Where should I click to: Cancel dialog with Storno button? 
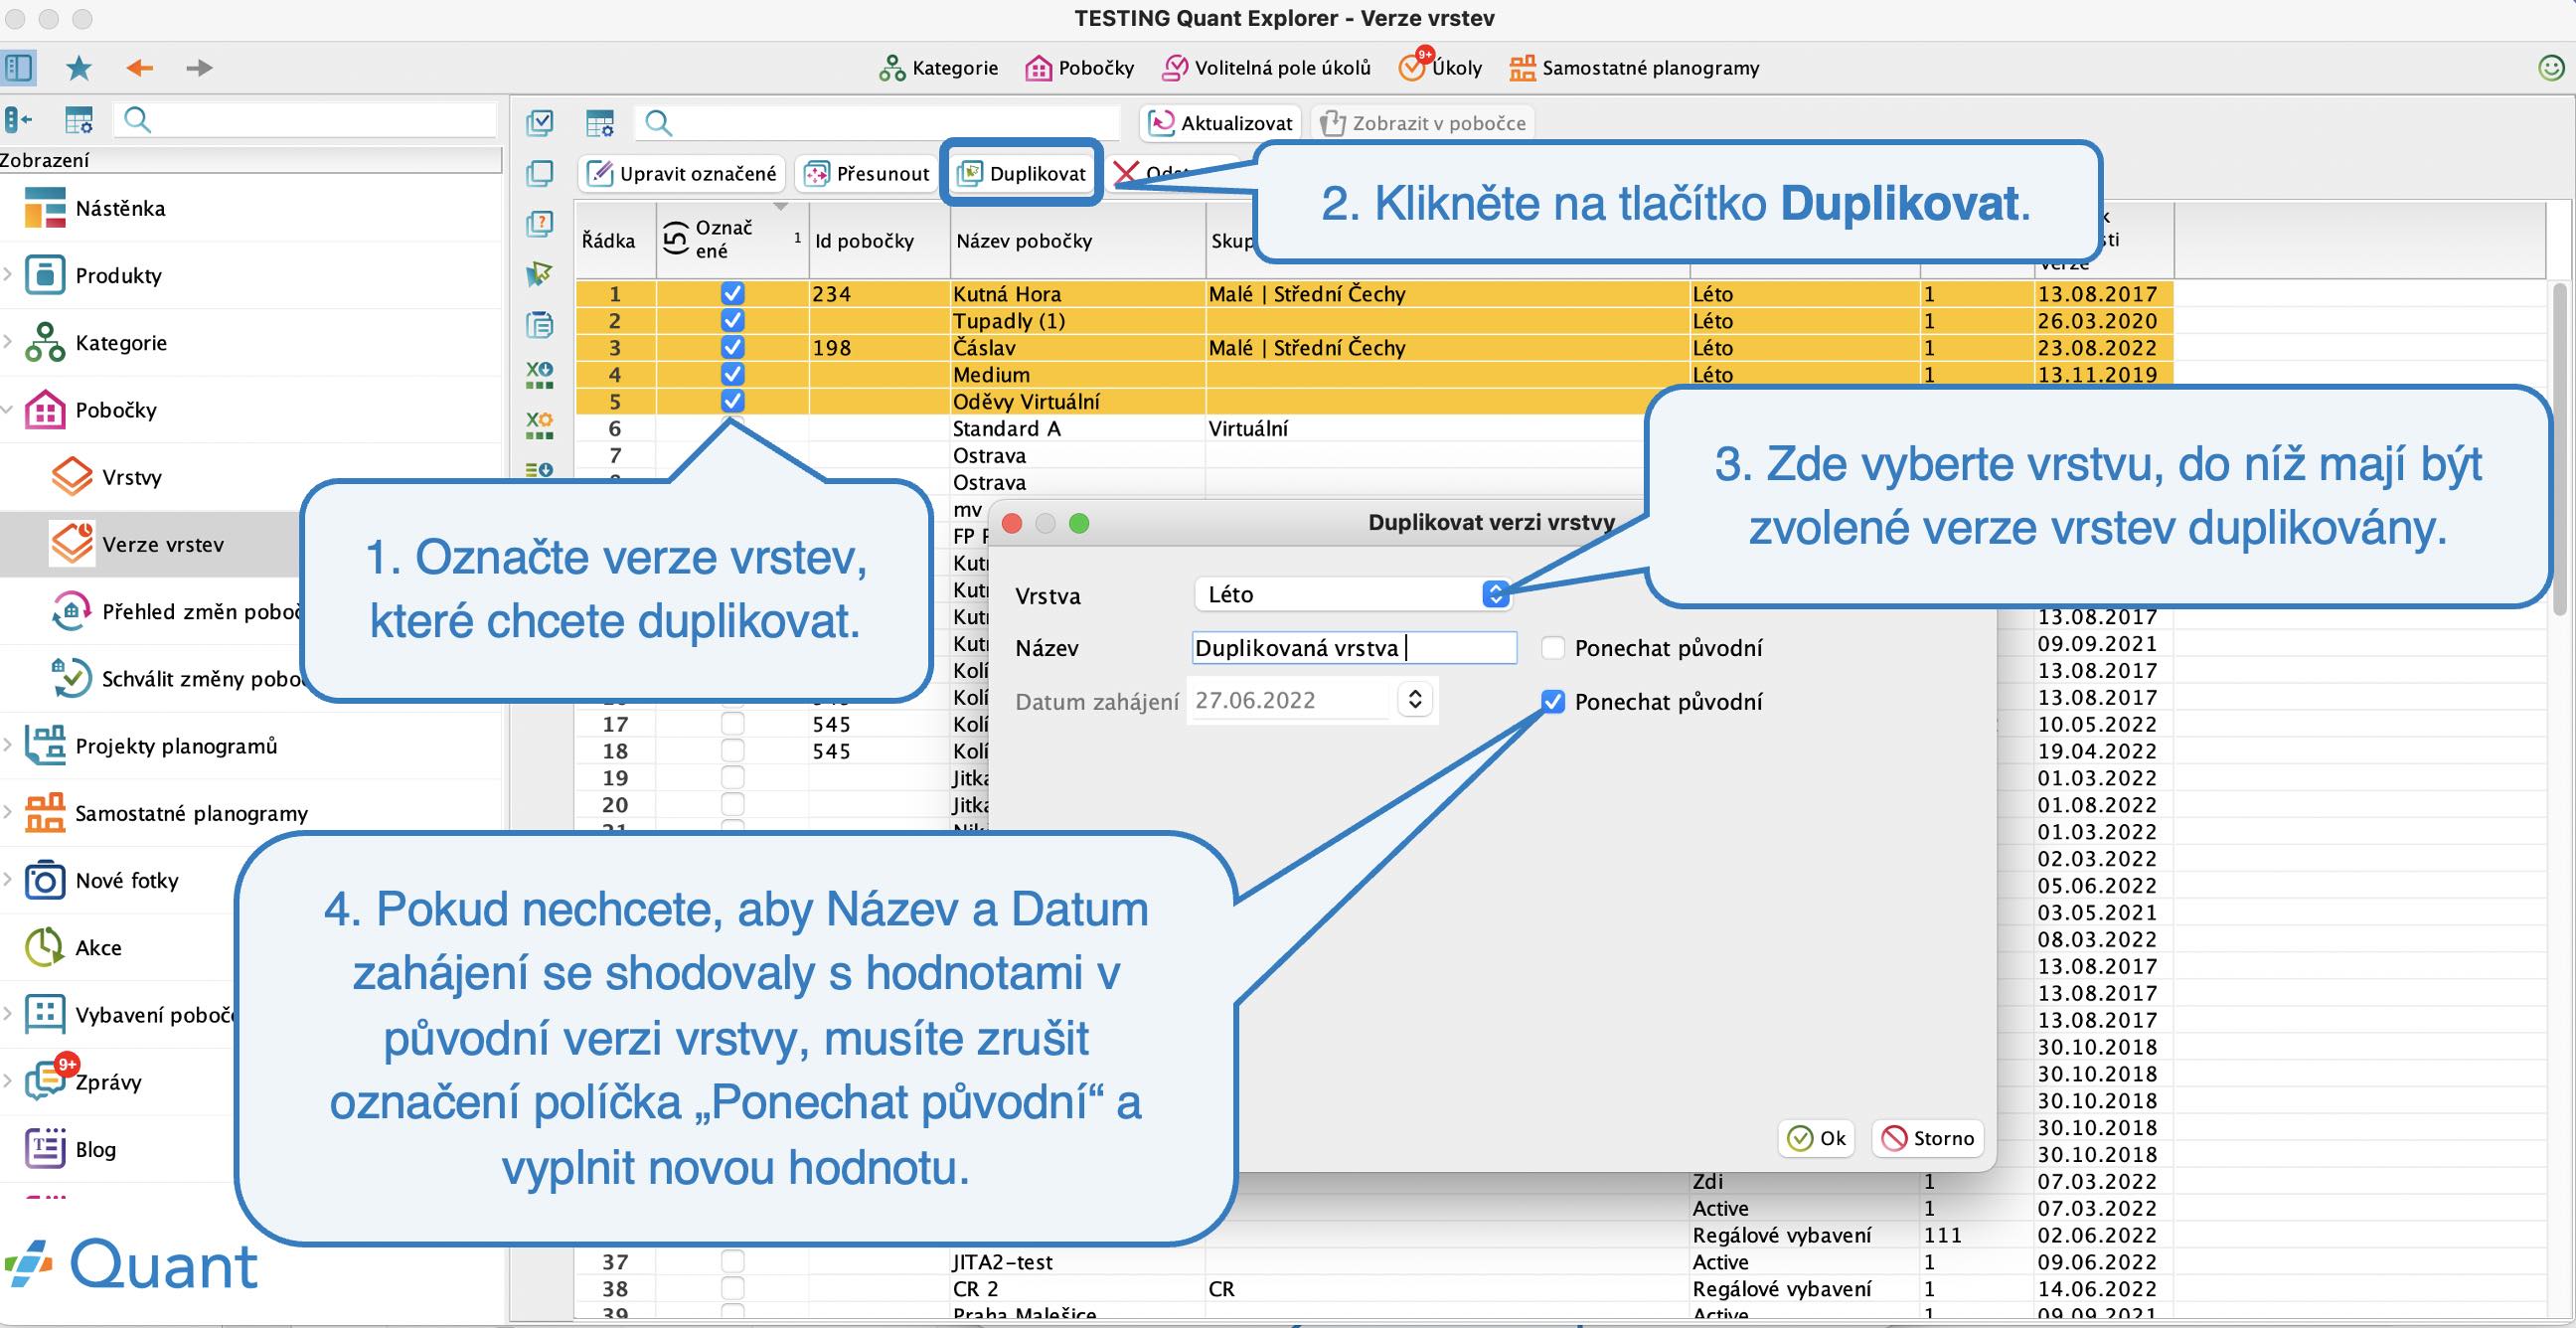tap(1928, 1138)
